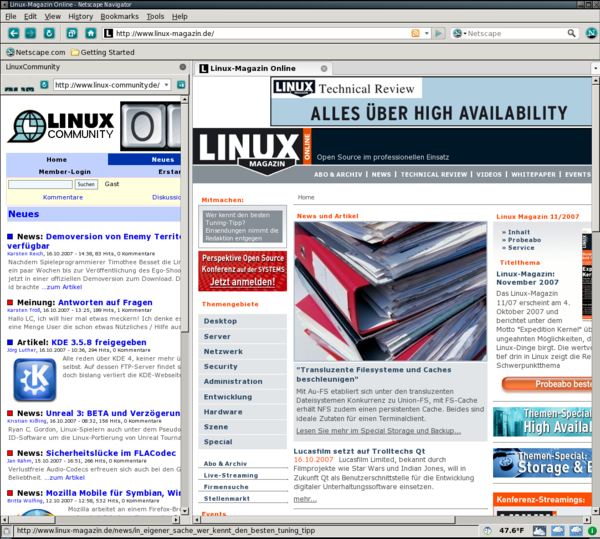Open the Antworten auf Fragen link
This screenshot has height=539, width=600.
click(105, 303)
